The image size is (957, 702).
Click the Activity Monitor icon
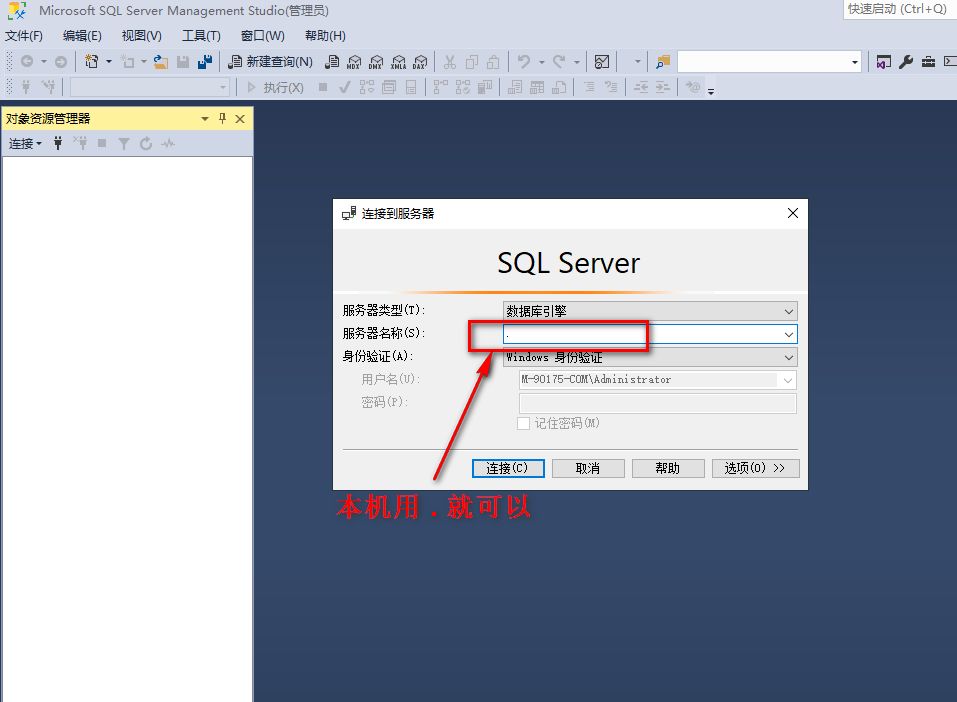(x=602, y=62)
